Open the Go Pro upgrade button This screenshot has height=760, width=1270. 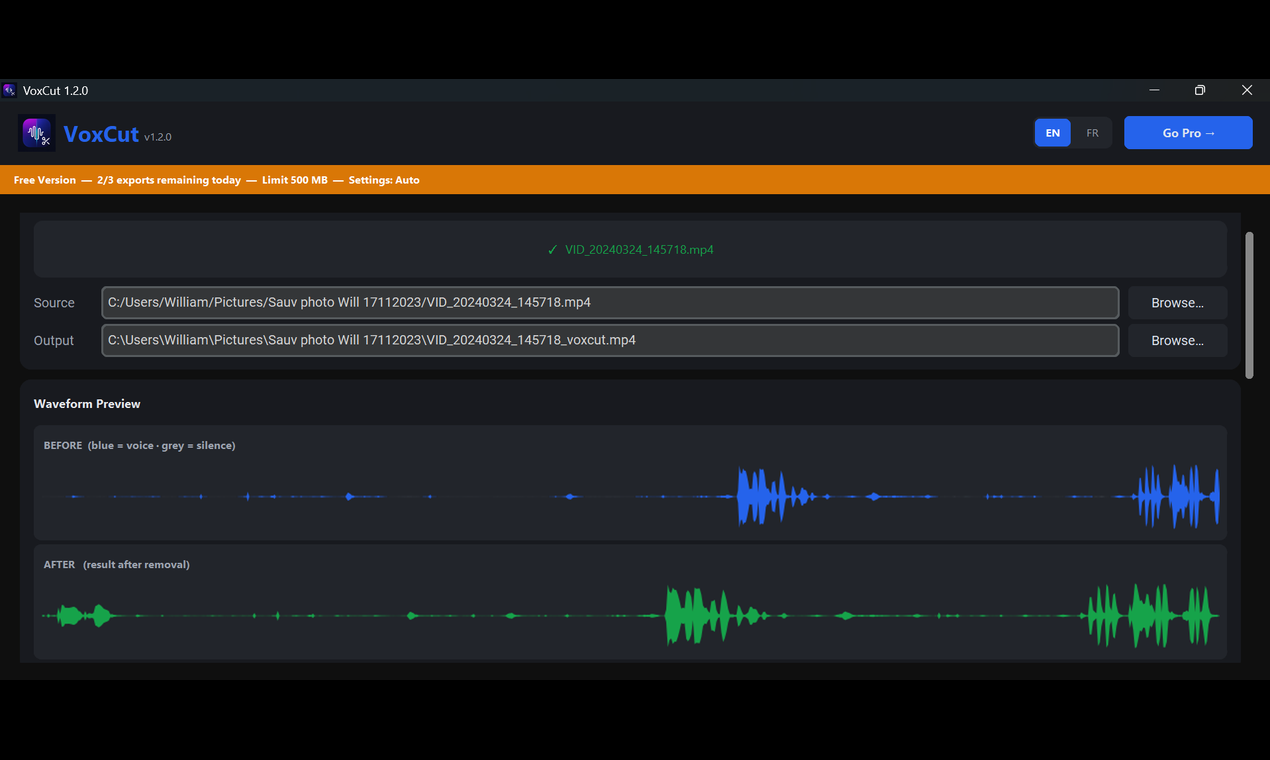pos(1188,133)
